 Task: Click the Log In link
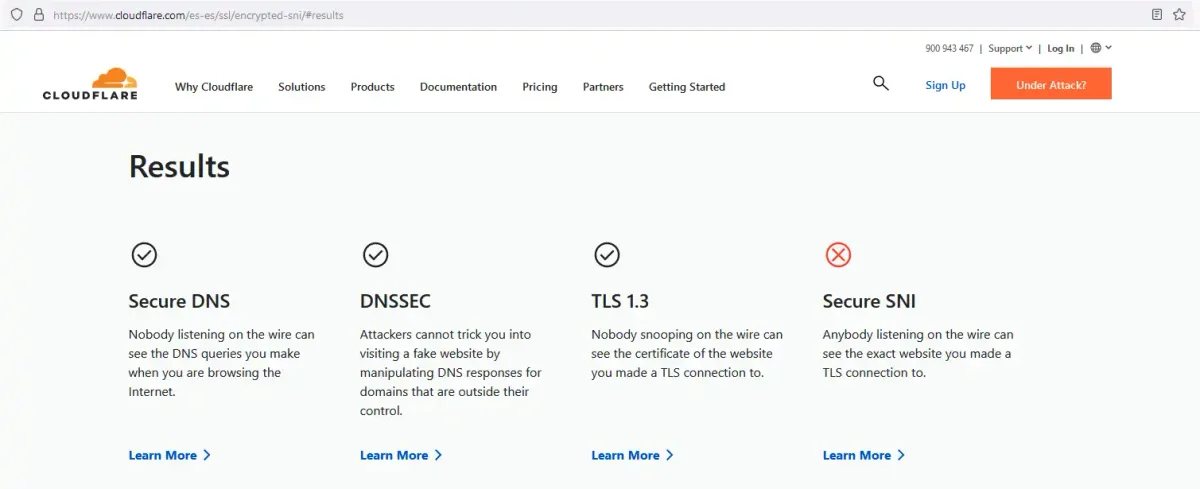[1061, 48]
